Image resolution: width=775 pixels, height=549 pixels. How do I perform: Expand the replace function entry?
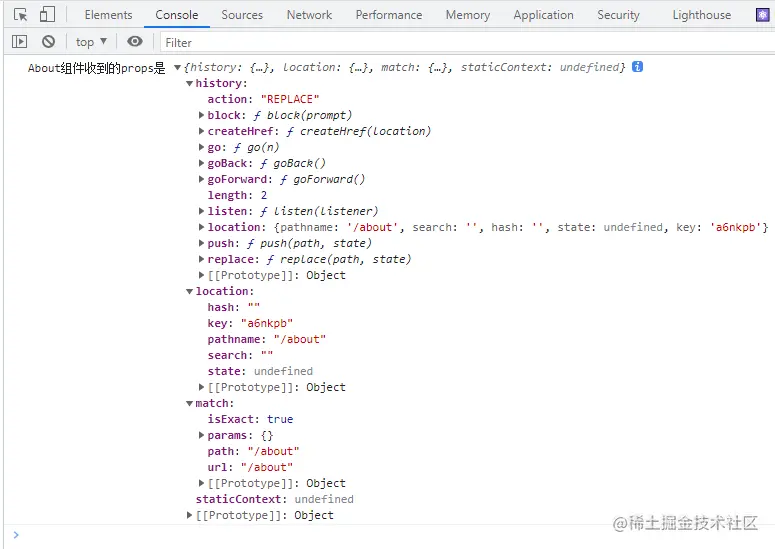click(201, 259)
